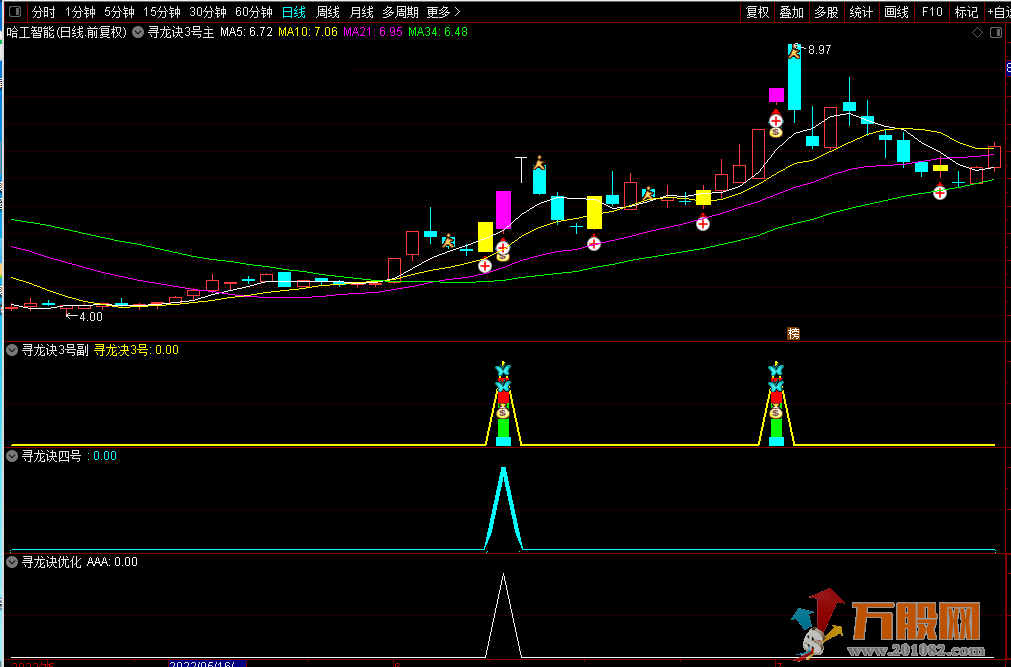
Task: Click the 多股 multi-stock button
Action: coord(827,12)
